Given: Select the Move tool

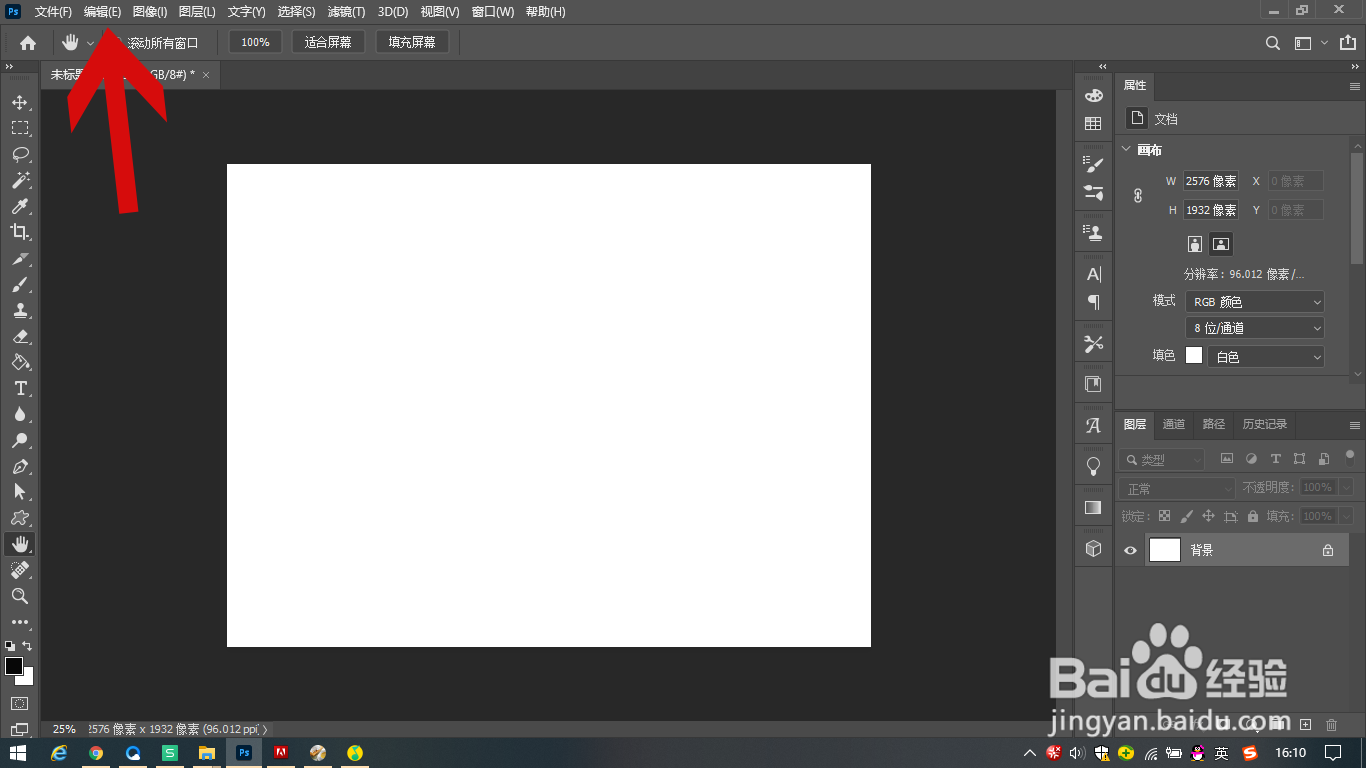Looking at the screenshot, I should 20,102.
